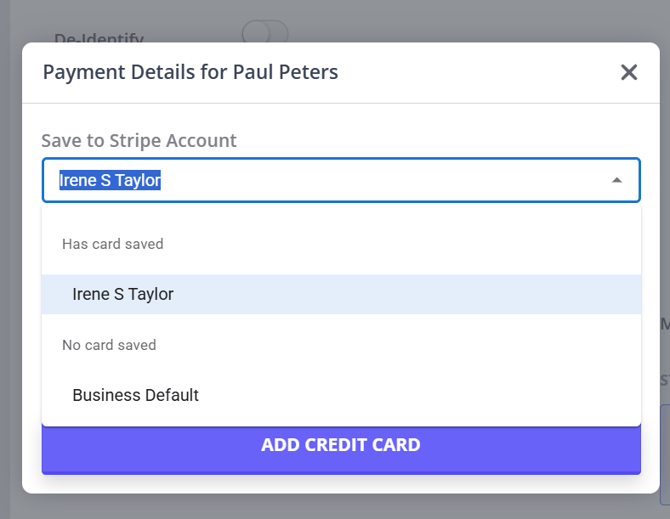Click the 'Save to Stripe Account' label

coord(139,140)
